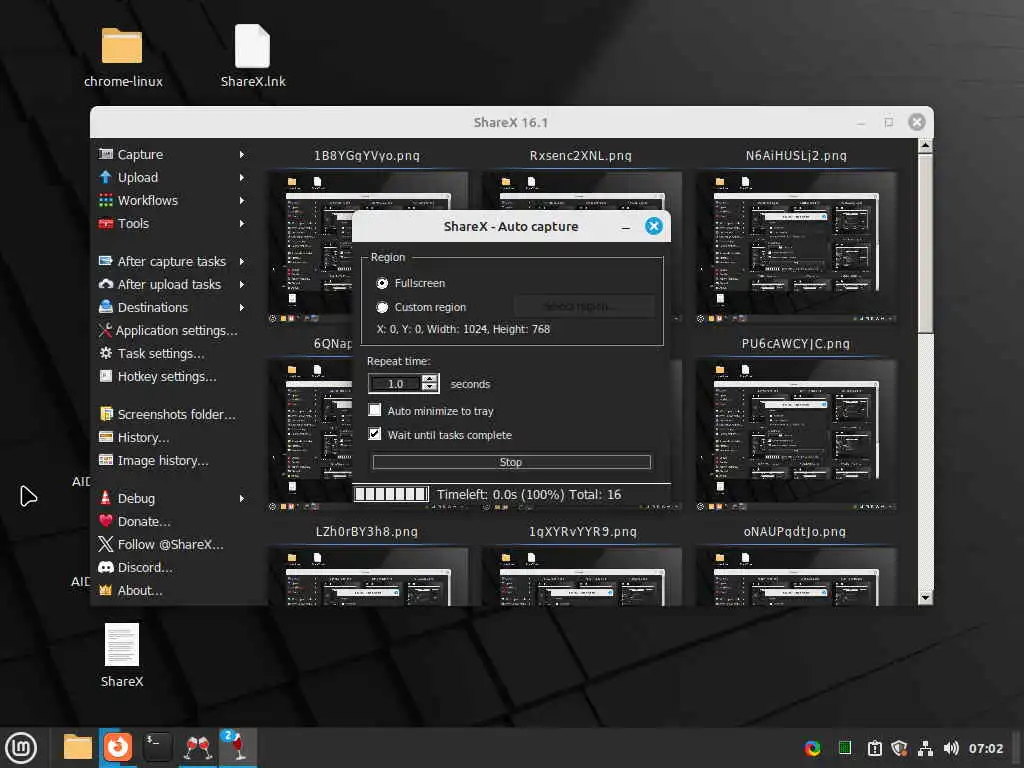Click the repeat time value field

point(395,383)
